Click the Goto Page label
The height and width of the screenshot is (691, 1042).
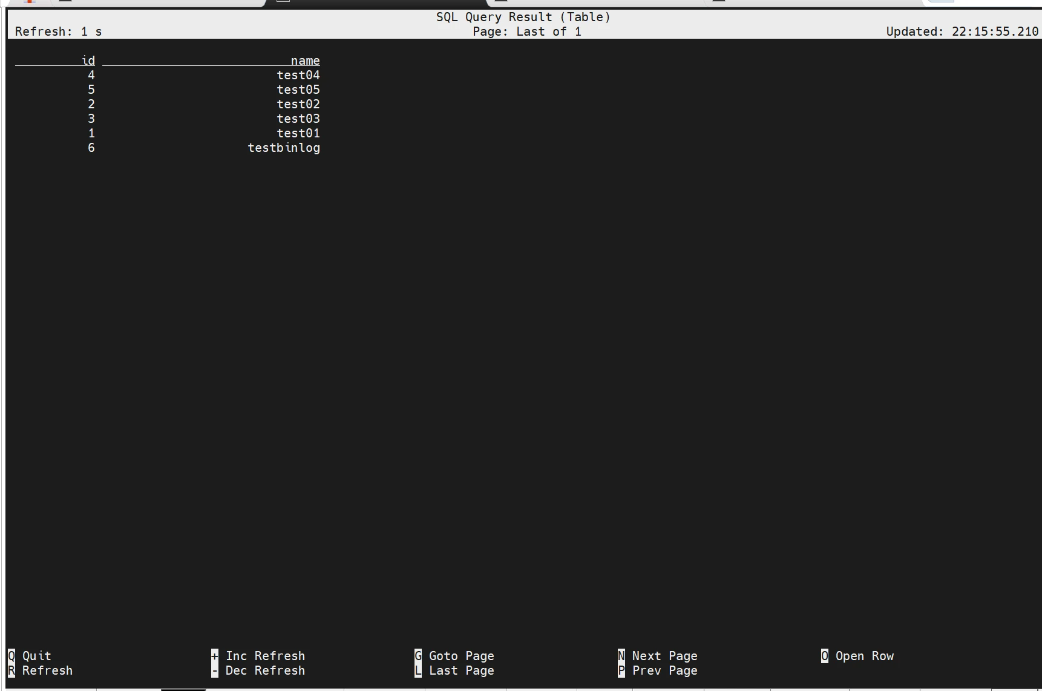(461, 656)
